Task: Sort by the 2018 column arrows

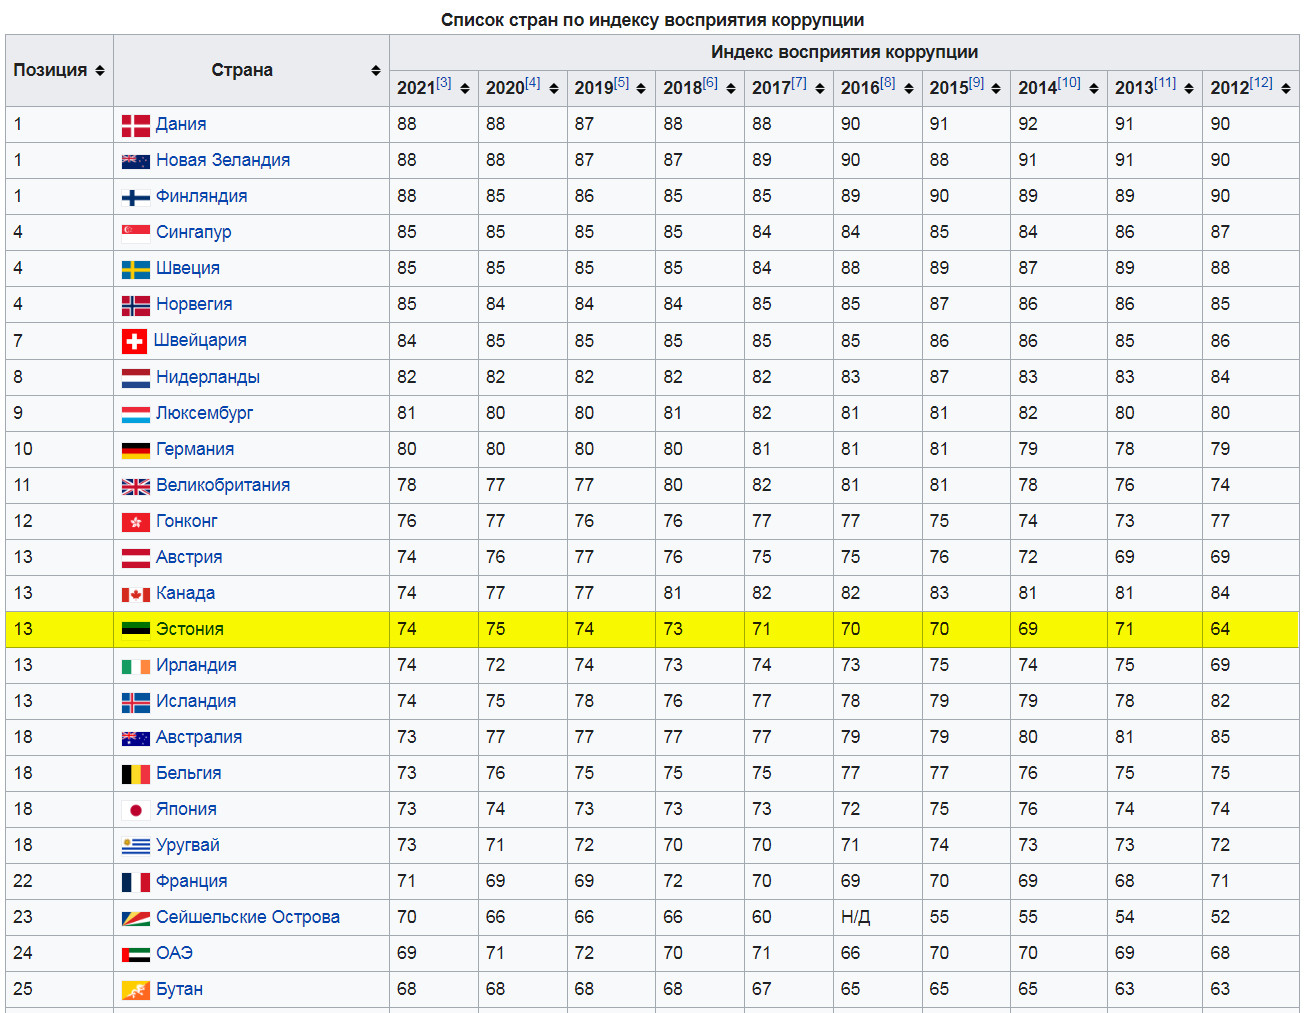Action: 731,88
